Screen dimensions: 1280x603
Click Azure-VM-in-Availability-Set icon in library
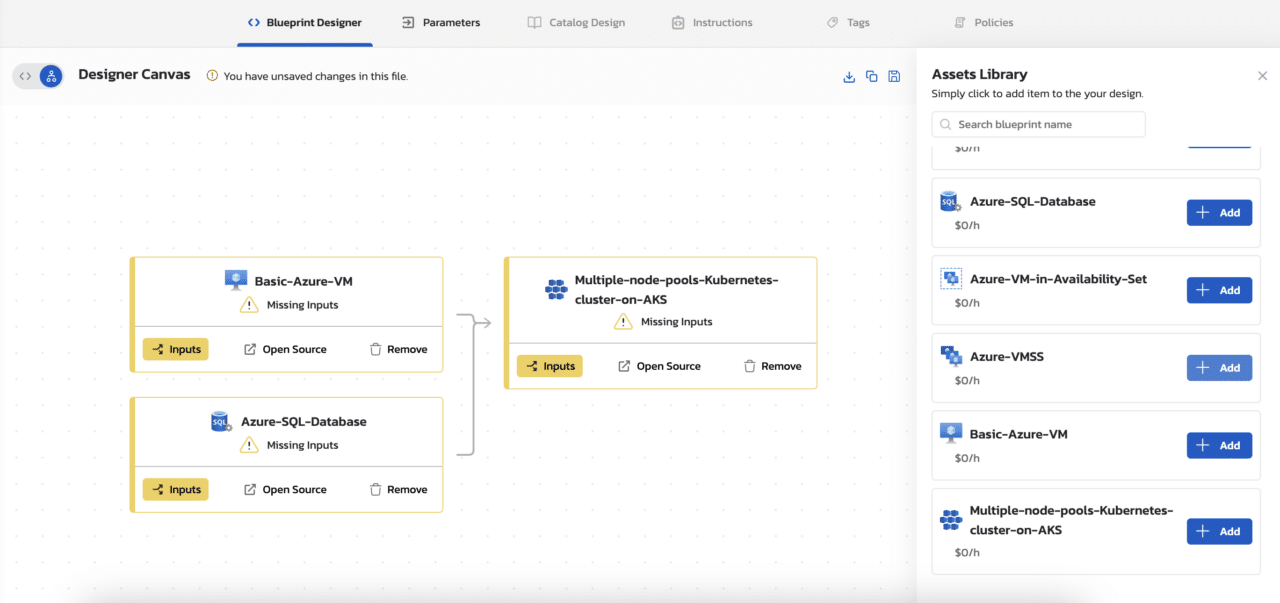(950, 279)
